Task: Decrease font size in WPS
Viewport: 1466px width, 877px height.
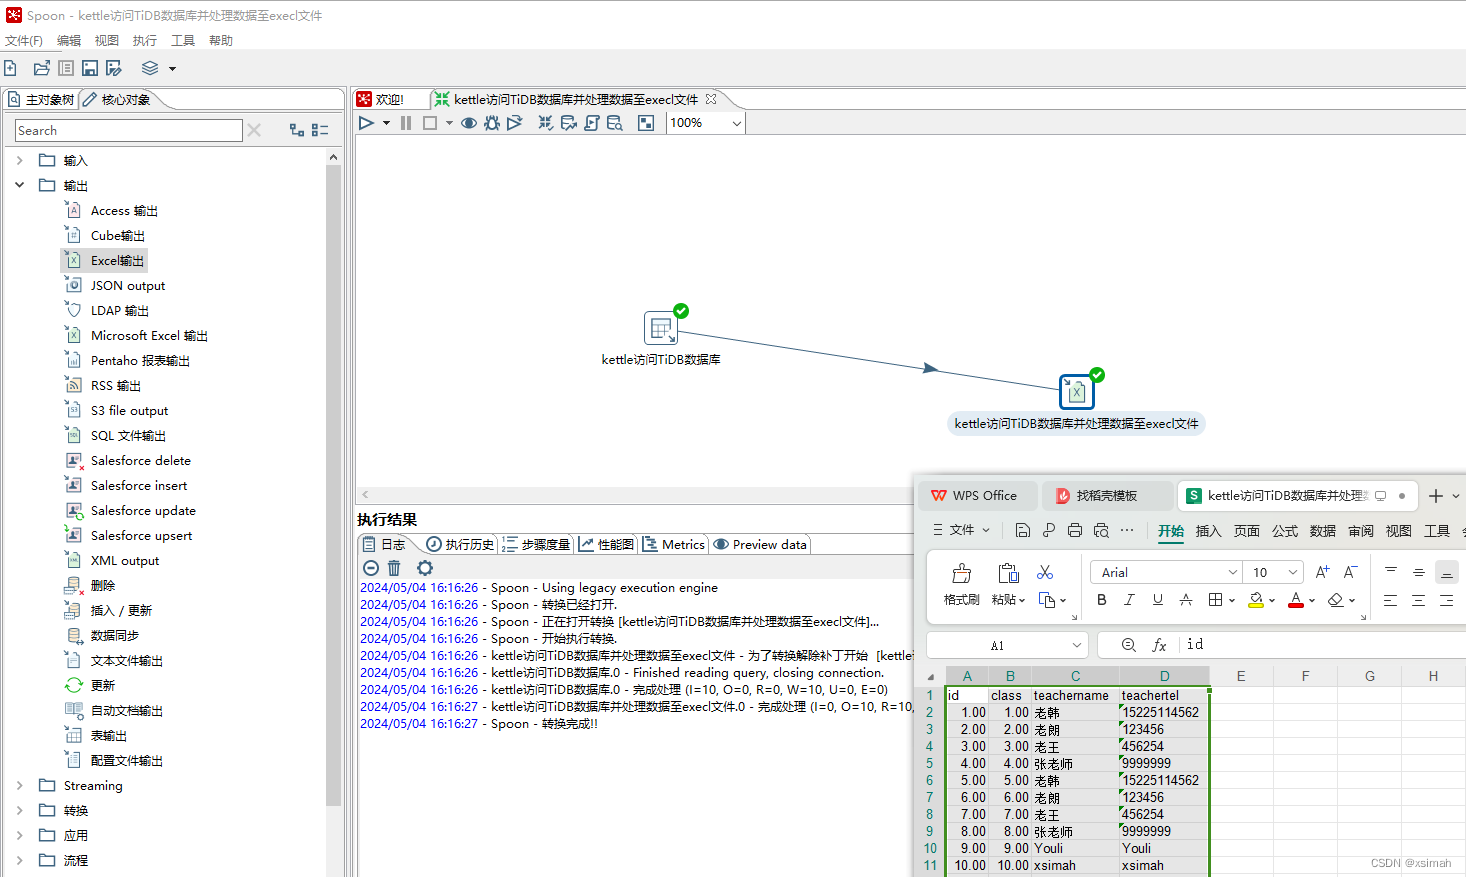Action: click(1350, 572)
